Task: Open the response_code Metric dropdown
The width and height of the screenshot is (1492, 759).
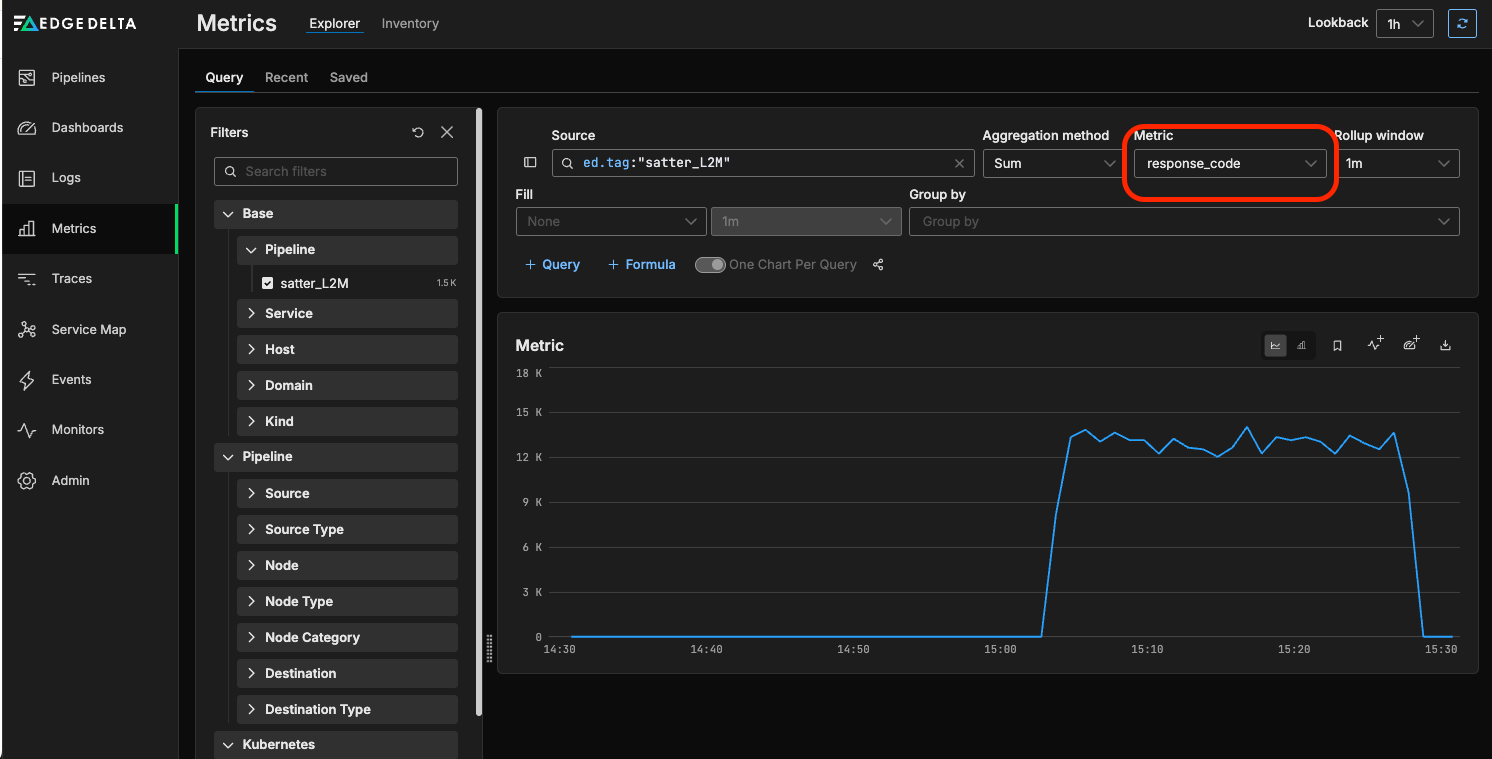Action: coord(1230,163)
